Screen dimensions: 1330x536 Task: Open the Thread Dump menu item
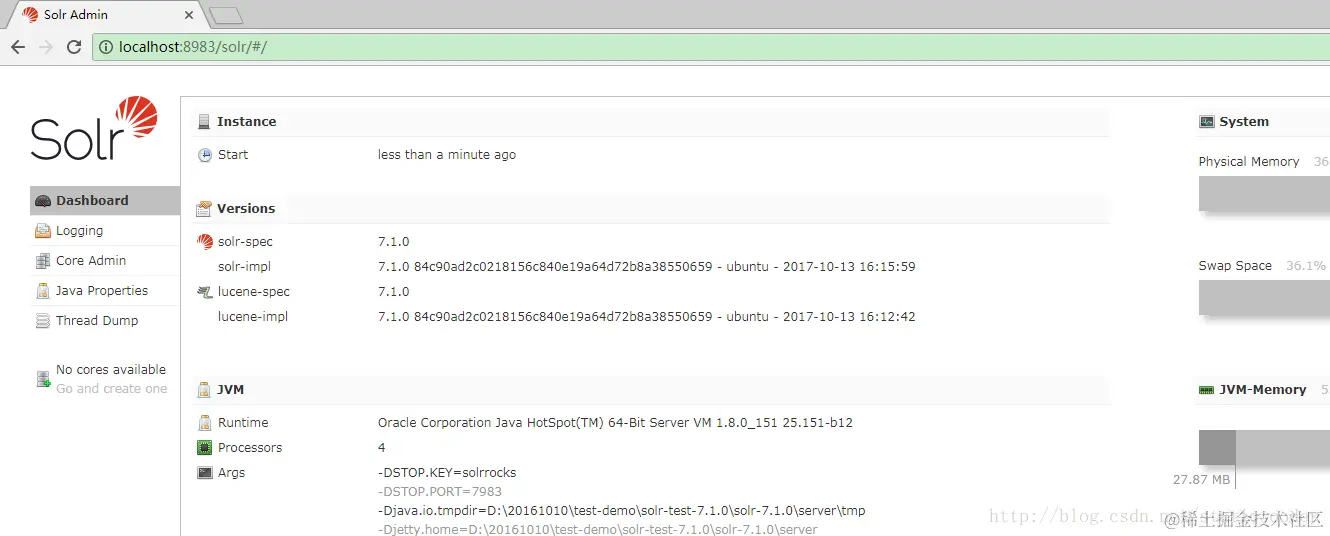105,320
